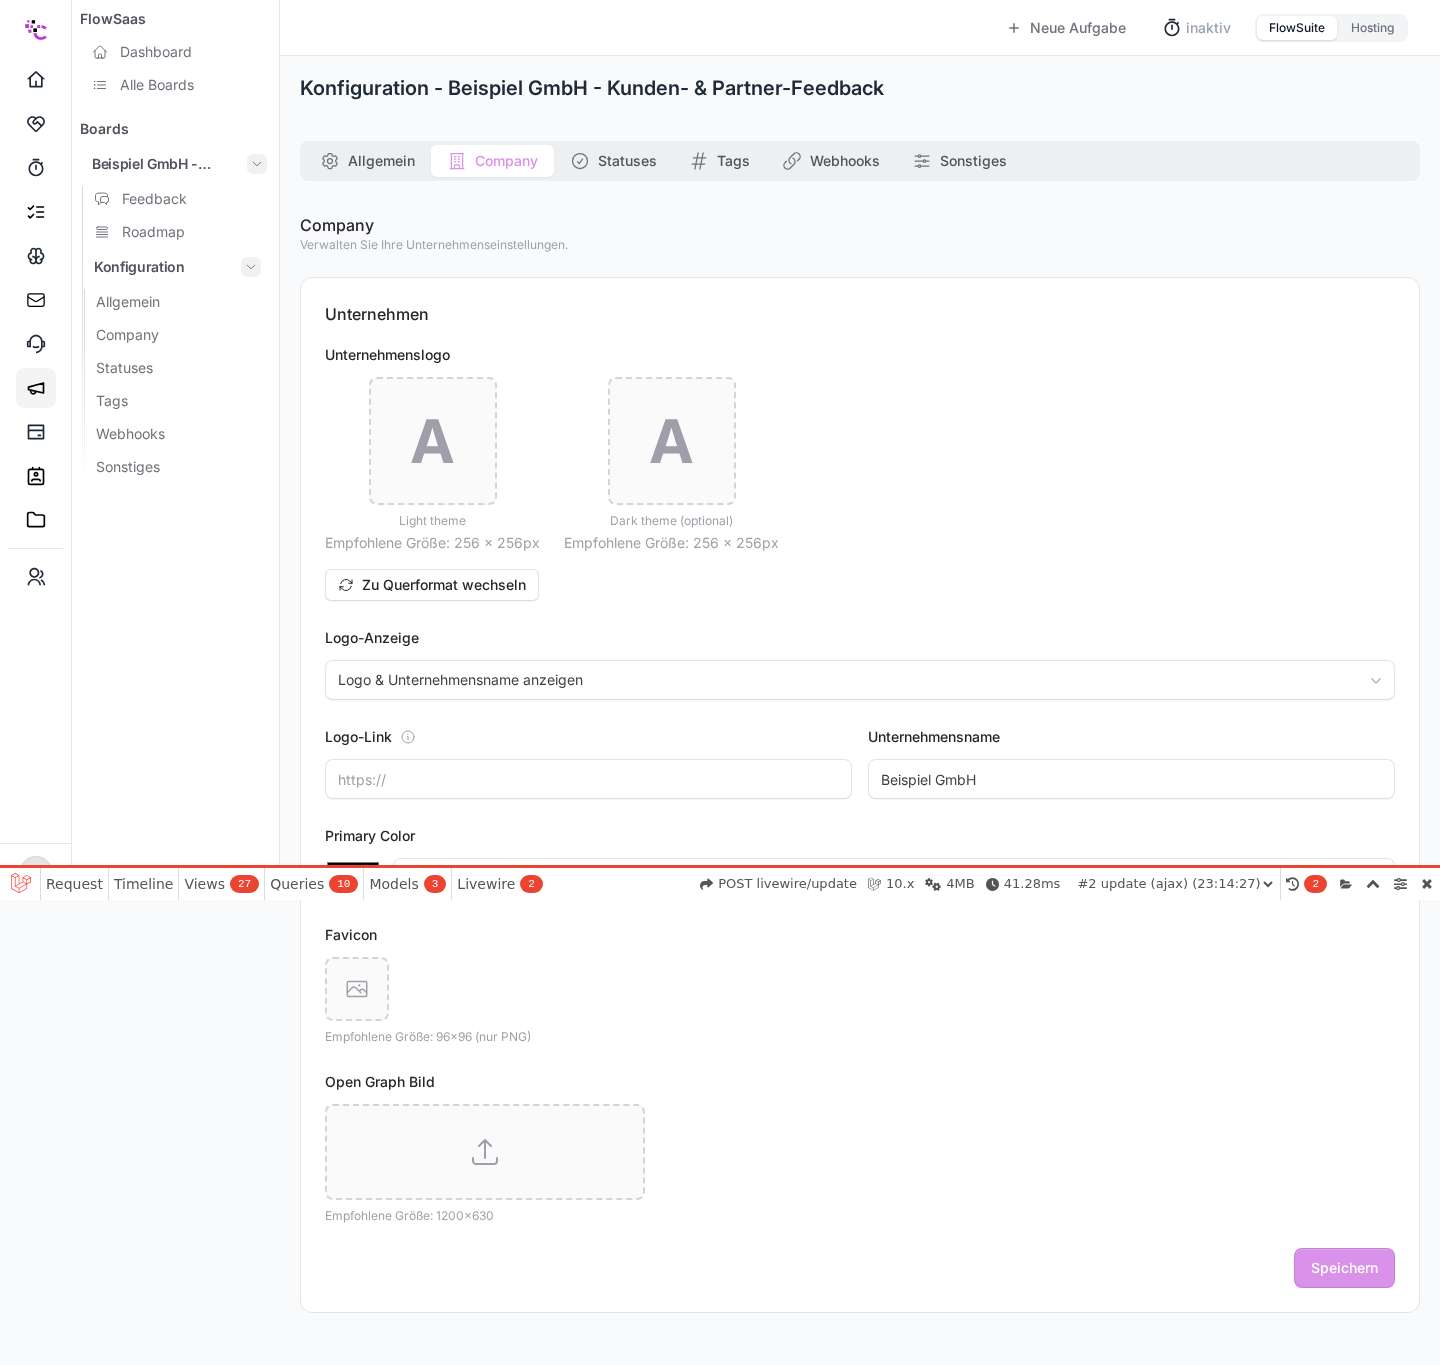
Task: Open the mail envelope icon in sidebar
Action: (36, 300)
